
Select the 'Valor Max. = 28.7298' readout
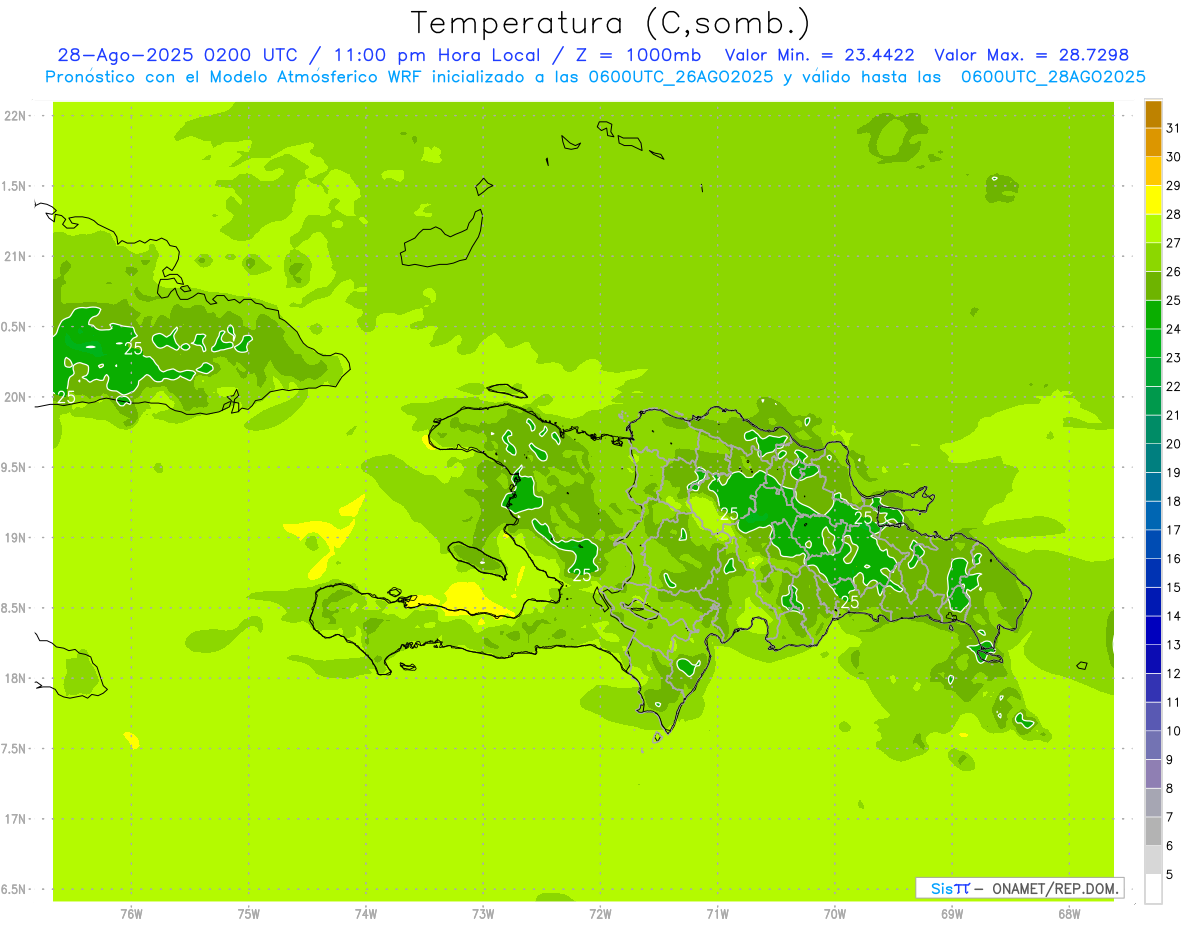click(1031, 56)
